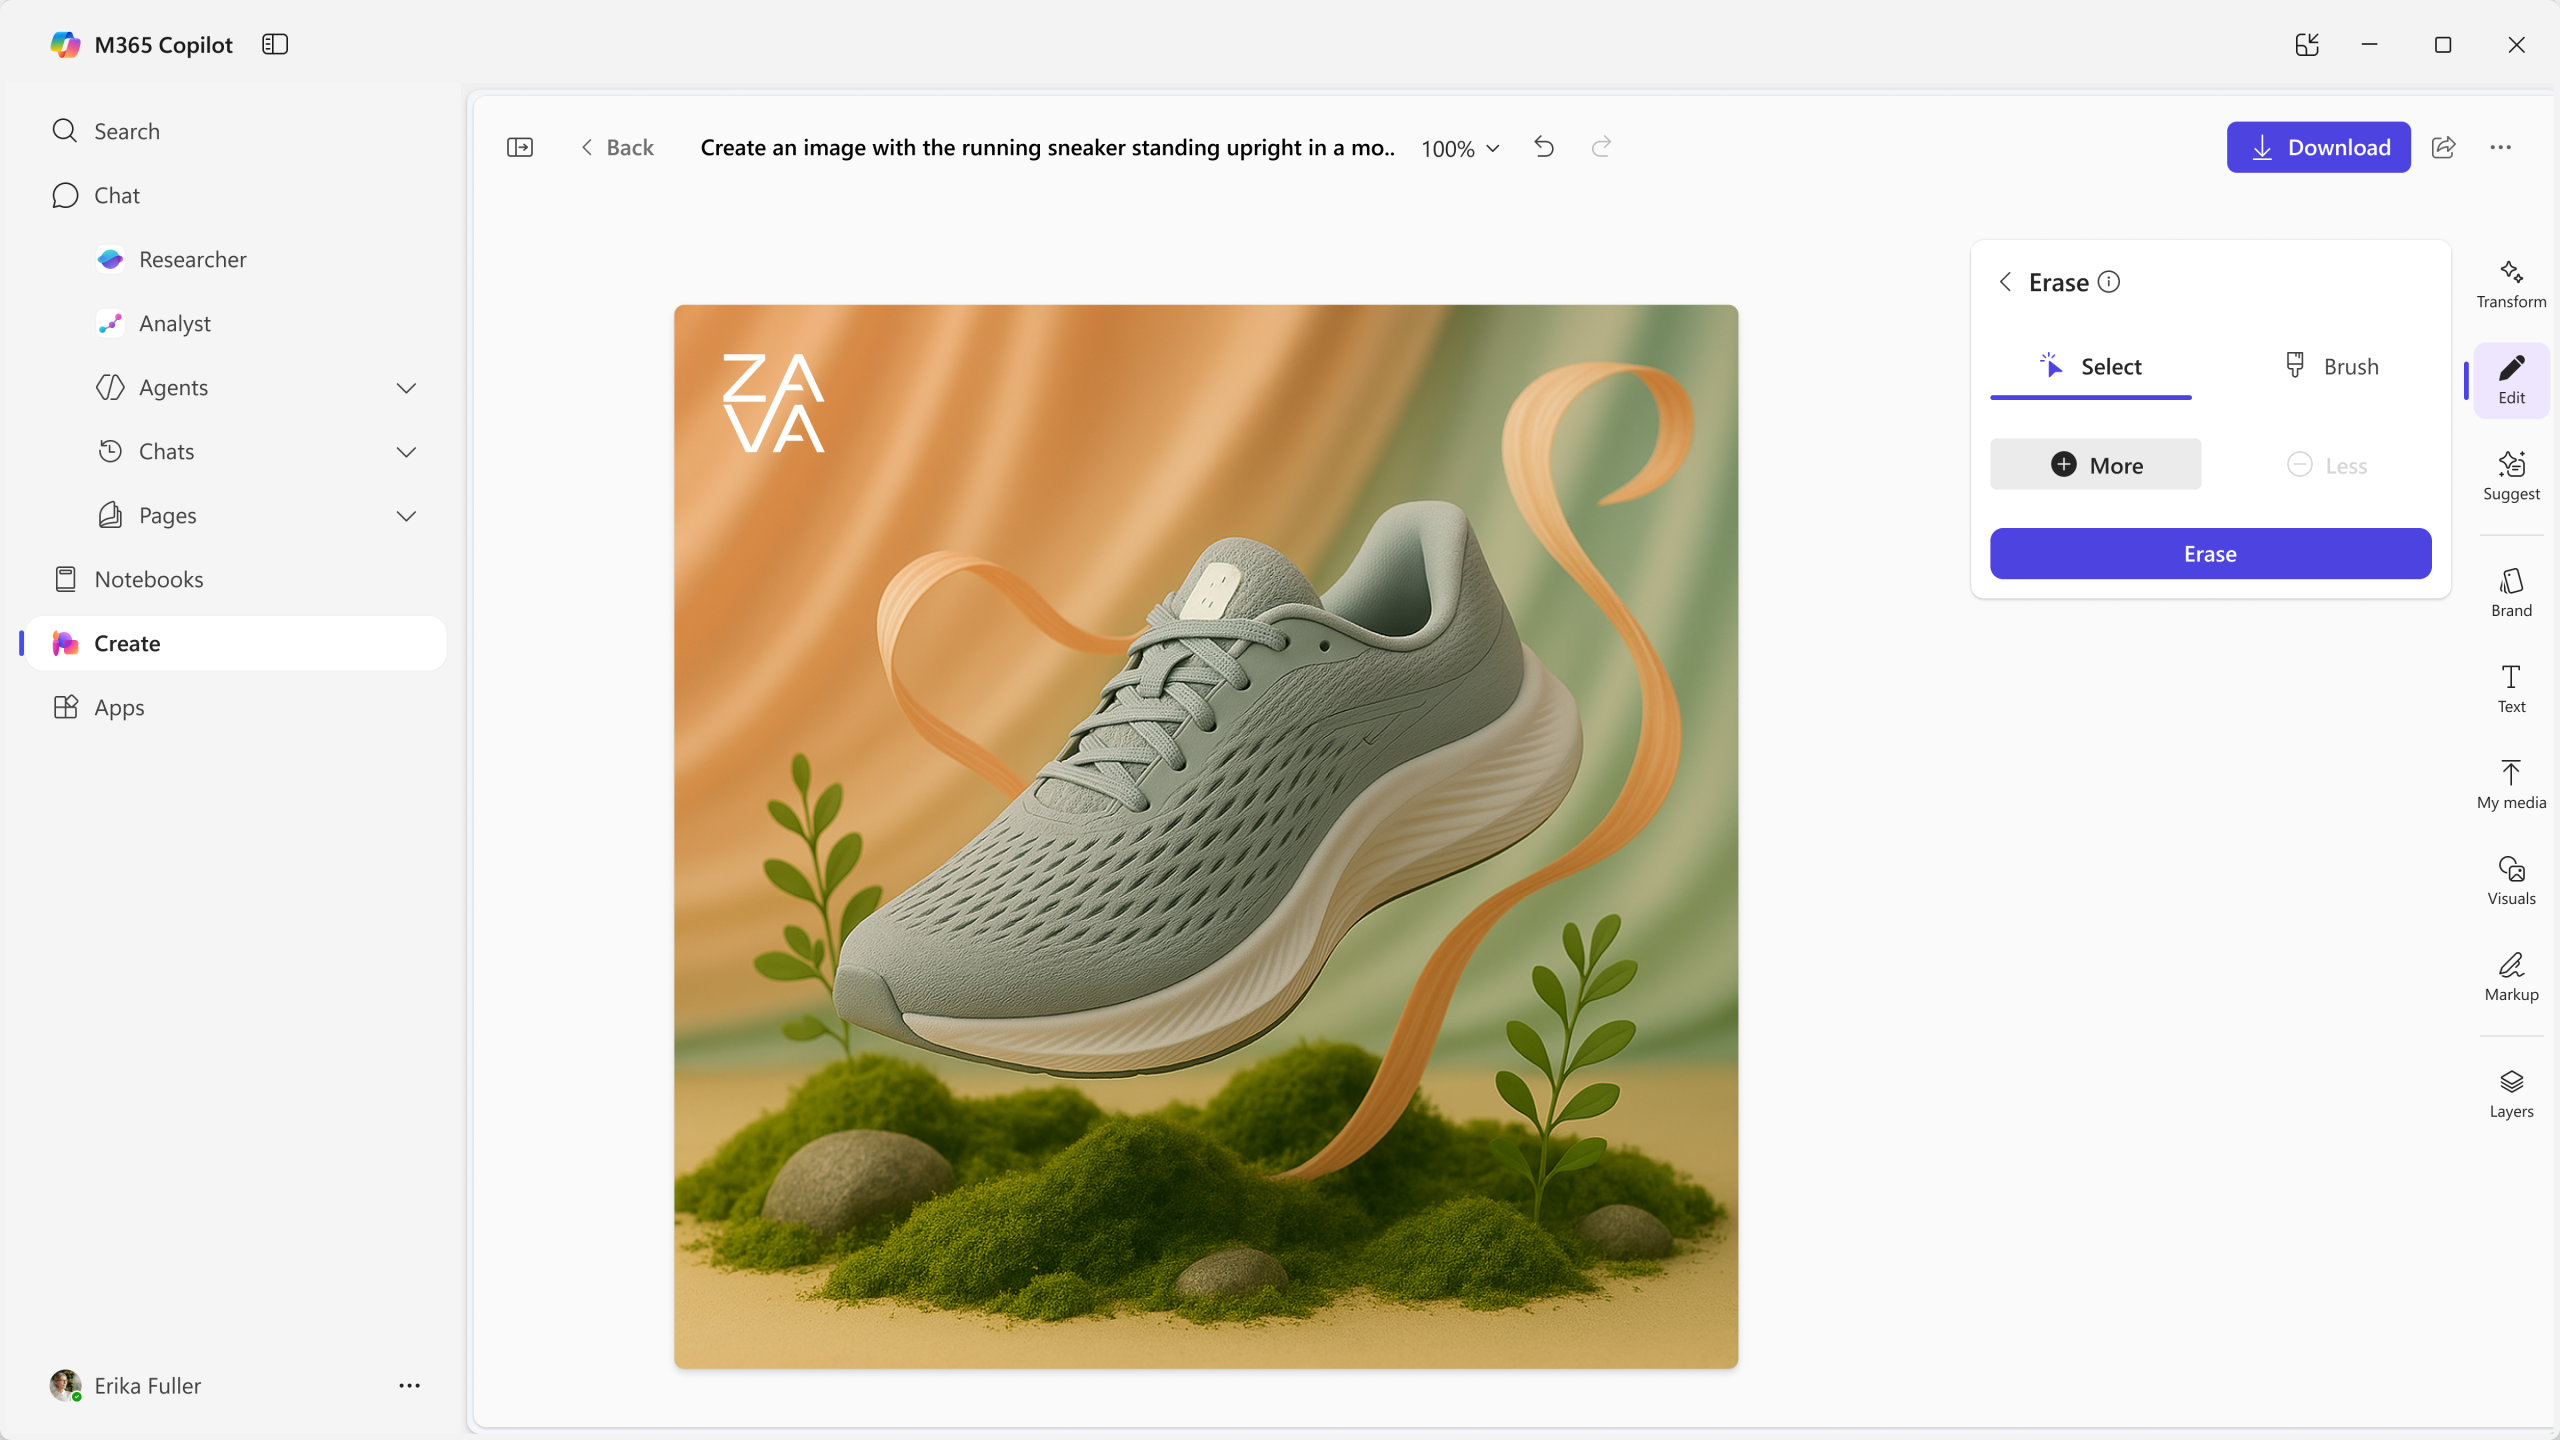Open the Visuals panel

click(x=2510, y=881)
